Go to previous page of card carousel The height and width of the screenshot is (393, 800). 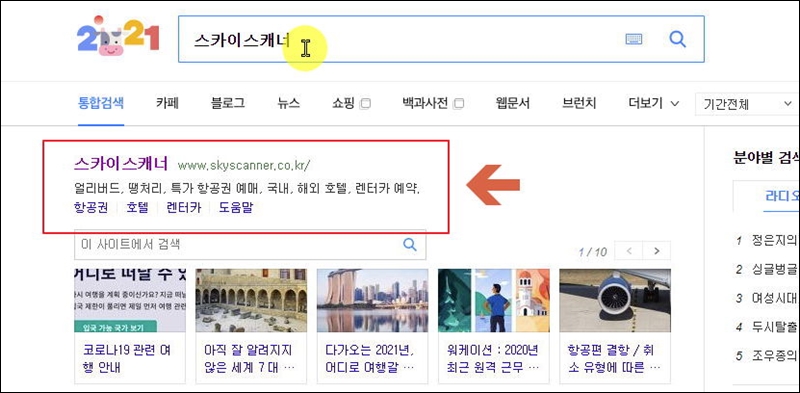(x=629, y=251)
